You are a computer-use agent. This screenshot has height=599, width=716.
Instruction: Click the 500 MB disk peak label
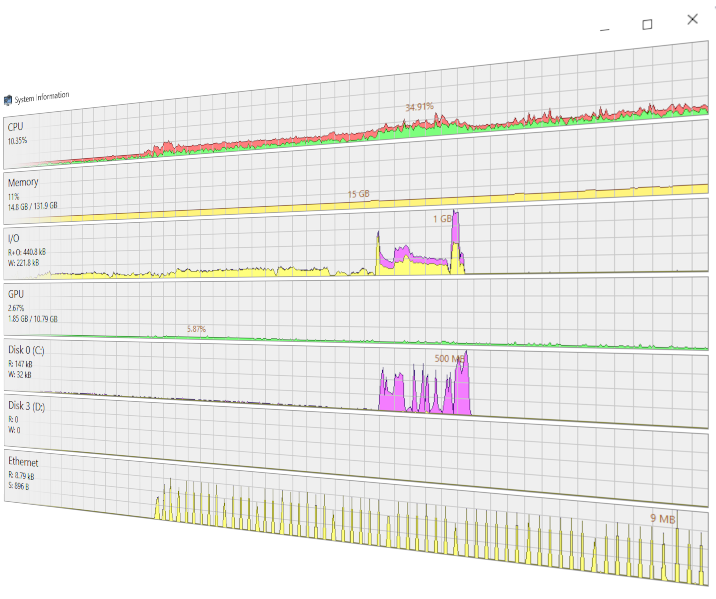[x=450, y=358]
